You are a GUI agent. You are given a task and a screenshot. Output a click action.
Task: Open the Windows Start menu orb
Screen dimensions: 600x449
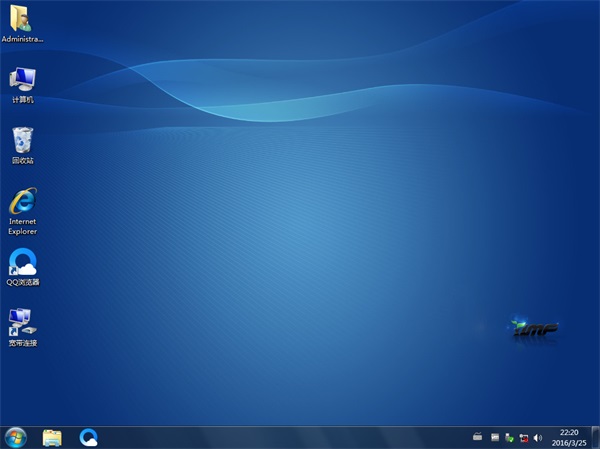pos(15,437)
